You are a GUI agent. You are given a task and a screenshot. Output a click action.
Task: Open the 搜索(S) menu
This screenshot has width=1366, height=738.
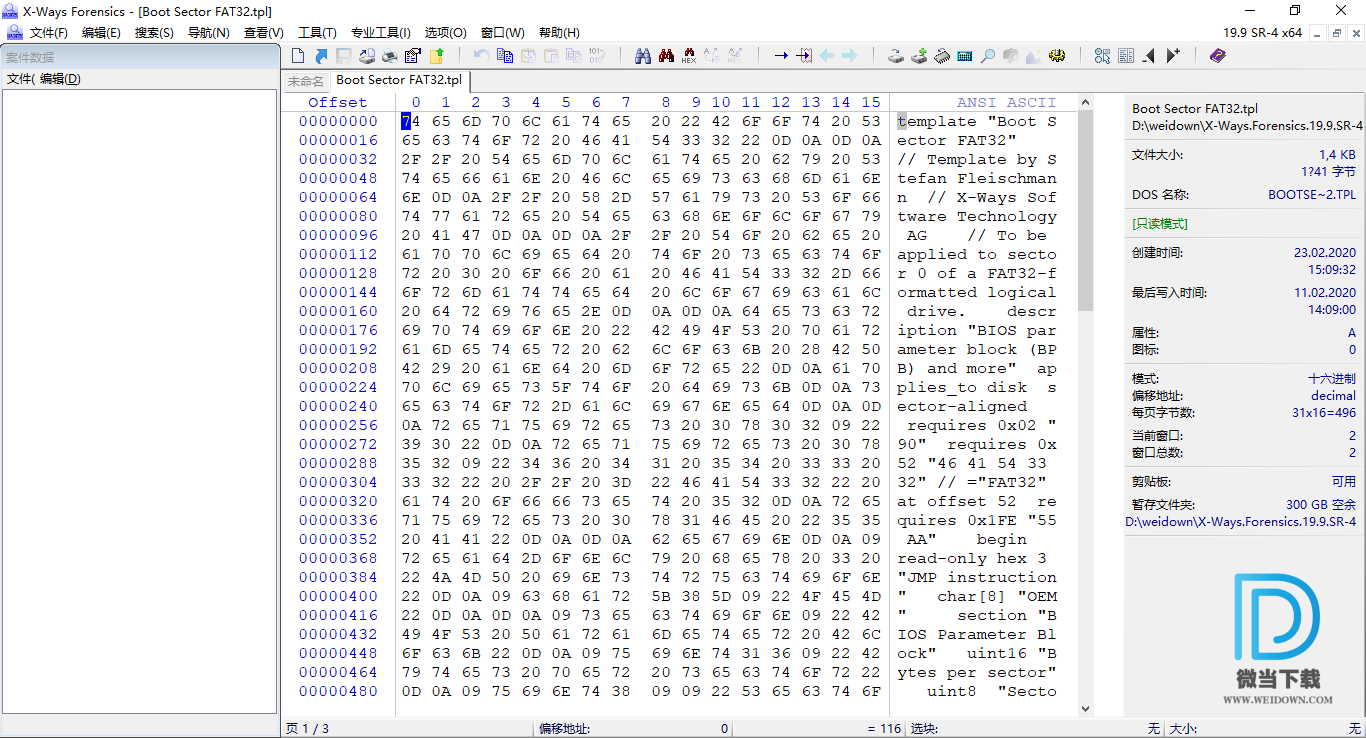click(154, 33)
